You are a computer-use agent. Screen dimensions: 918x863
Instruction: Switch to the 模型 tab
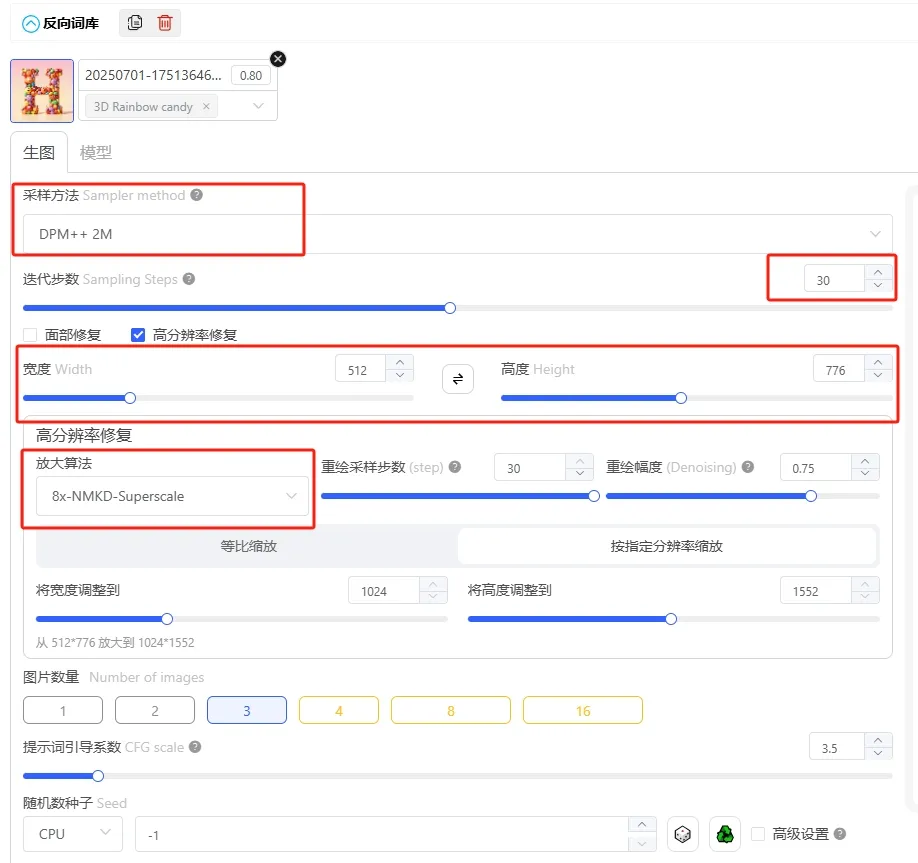(96, 152)
